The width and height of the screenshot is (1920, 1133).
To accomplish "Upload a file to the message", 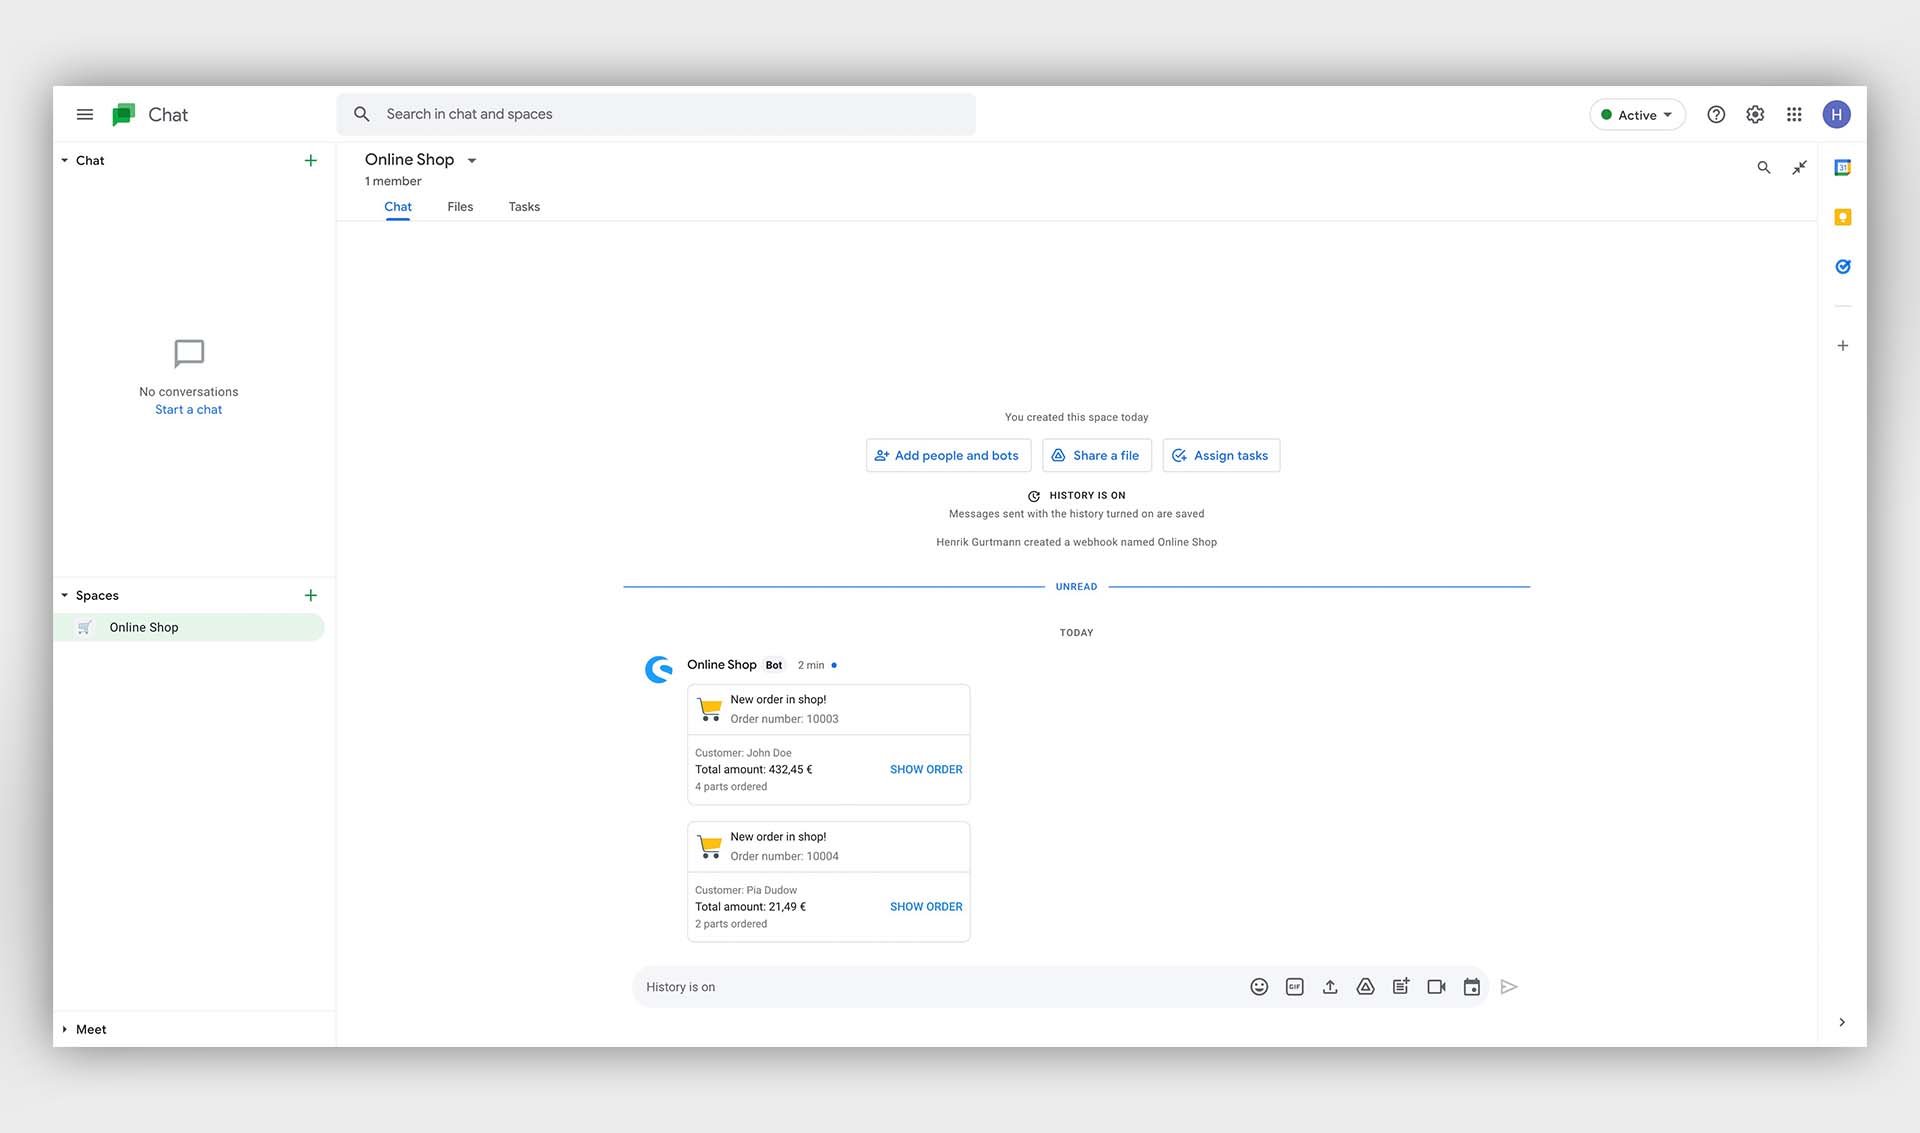I will [1330, 987].
